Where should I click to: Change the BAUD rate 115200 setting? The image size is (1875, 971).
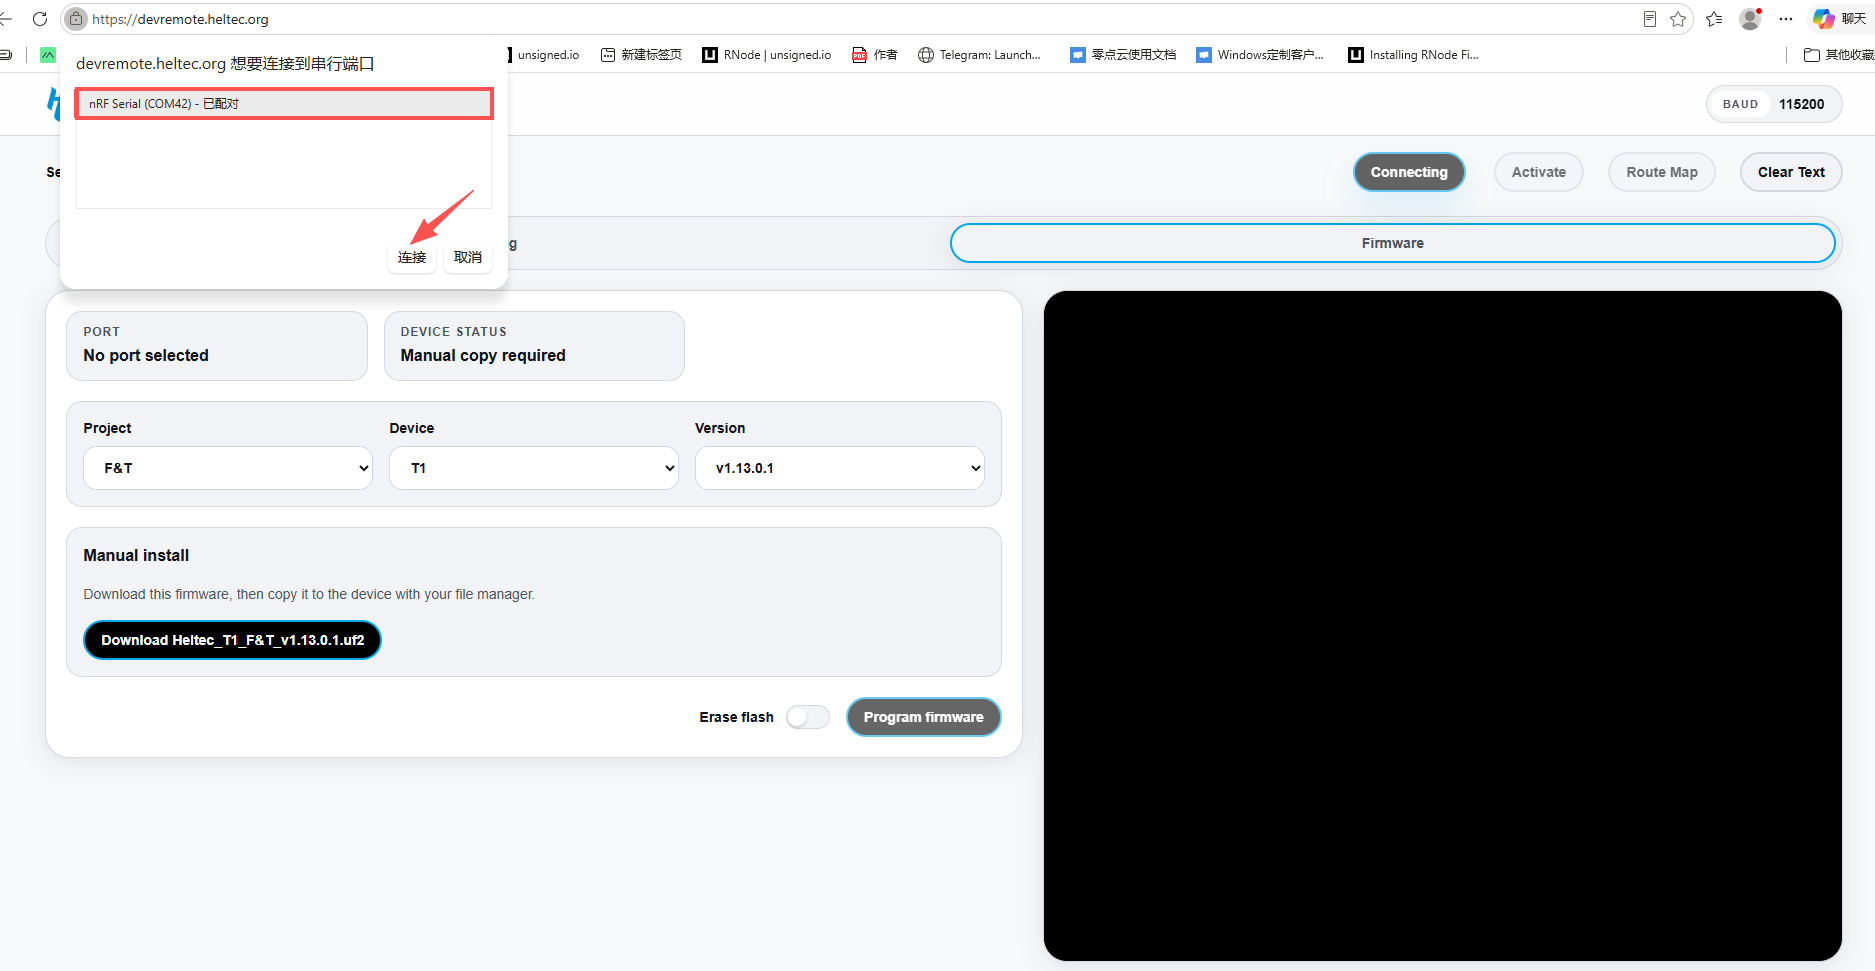(1774, 104)
